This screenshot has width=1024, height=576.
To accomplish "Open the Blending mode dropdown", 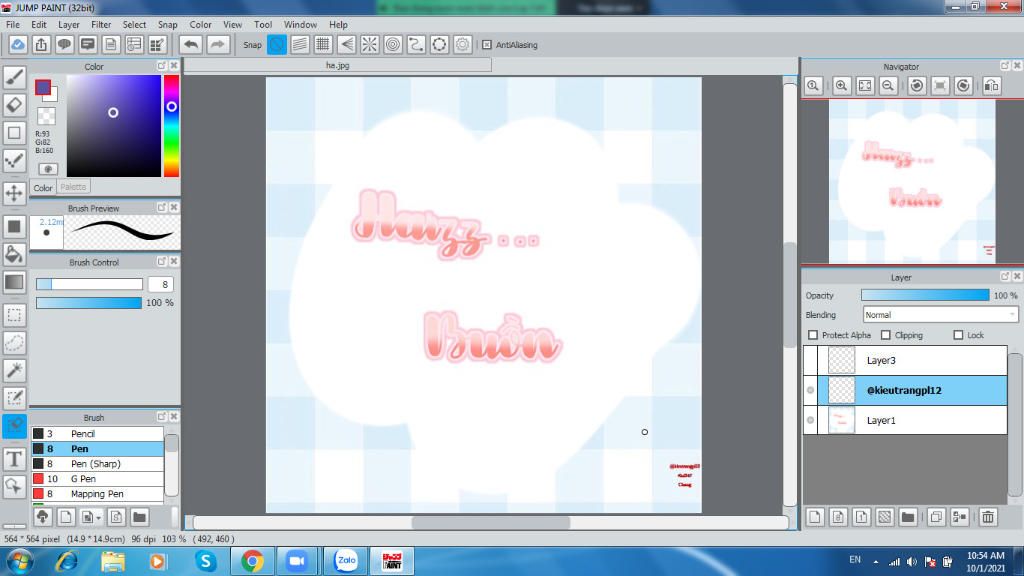I will pos(940,315).
